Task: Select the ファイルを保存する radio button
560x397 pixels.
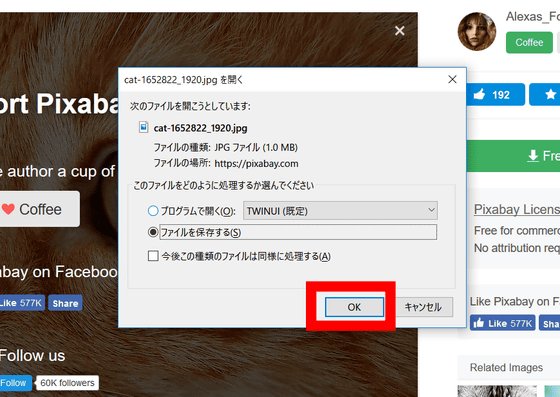Action: pos(153,232)
